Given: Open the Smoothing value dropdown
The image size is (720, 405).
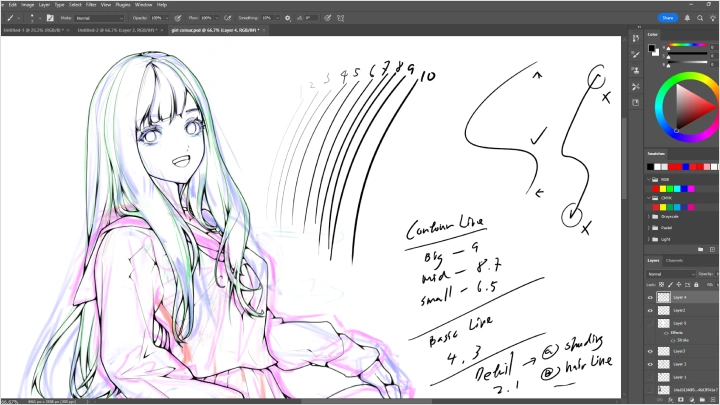Looking at the screenshot, I should (277, 18).
